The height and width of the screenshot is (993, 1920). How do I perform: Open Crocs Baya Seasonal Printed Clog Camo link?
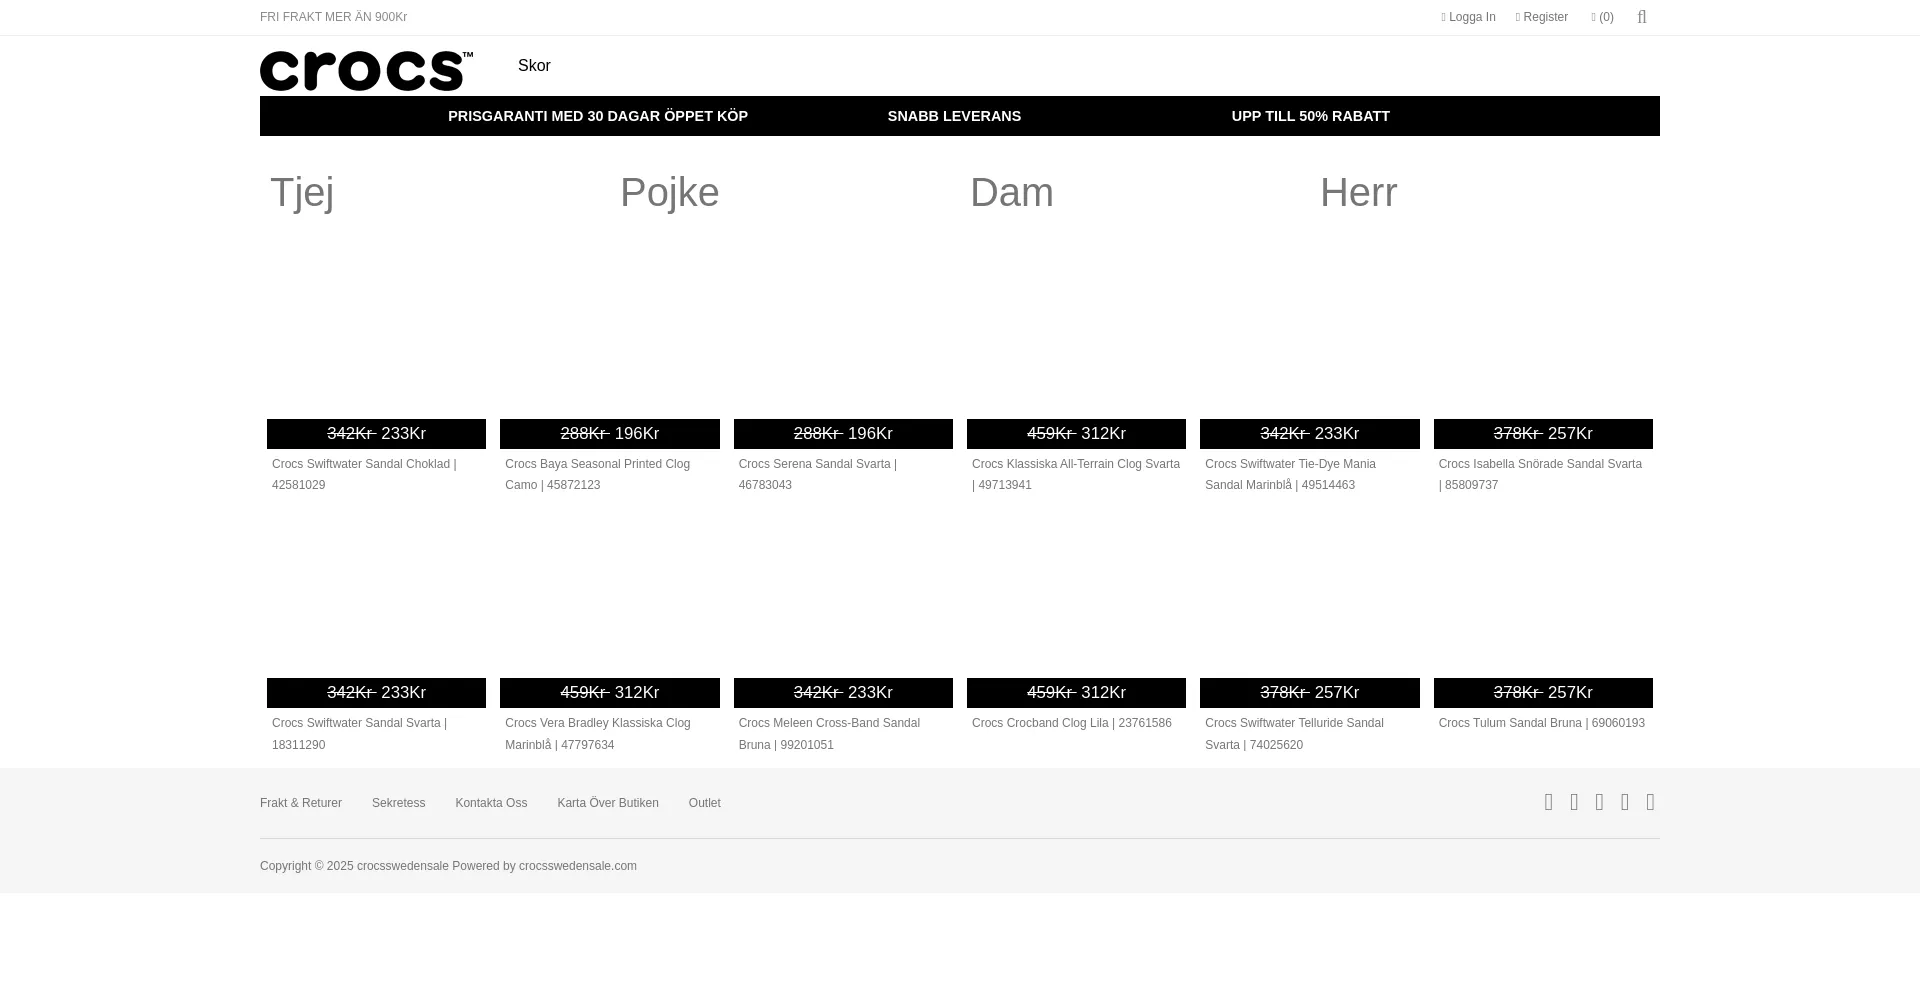[597, 474]
